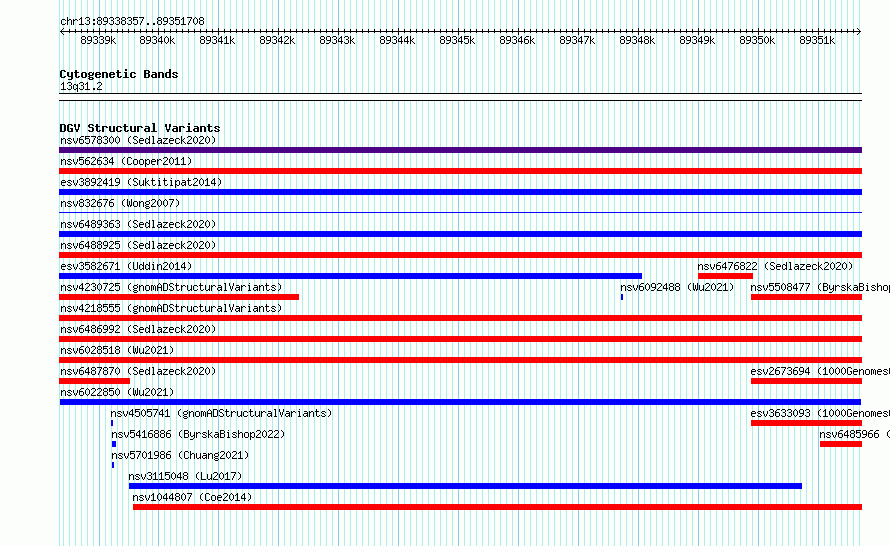Click the nsv6022850 (Wu2021) label
The height and width of the screenshot is (546, 890).
click(x=117, y=392)
